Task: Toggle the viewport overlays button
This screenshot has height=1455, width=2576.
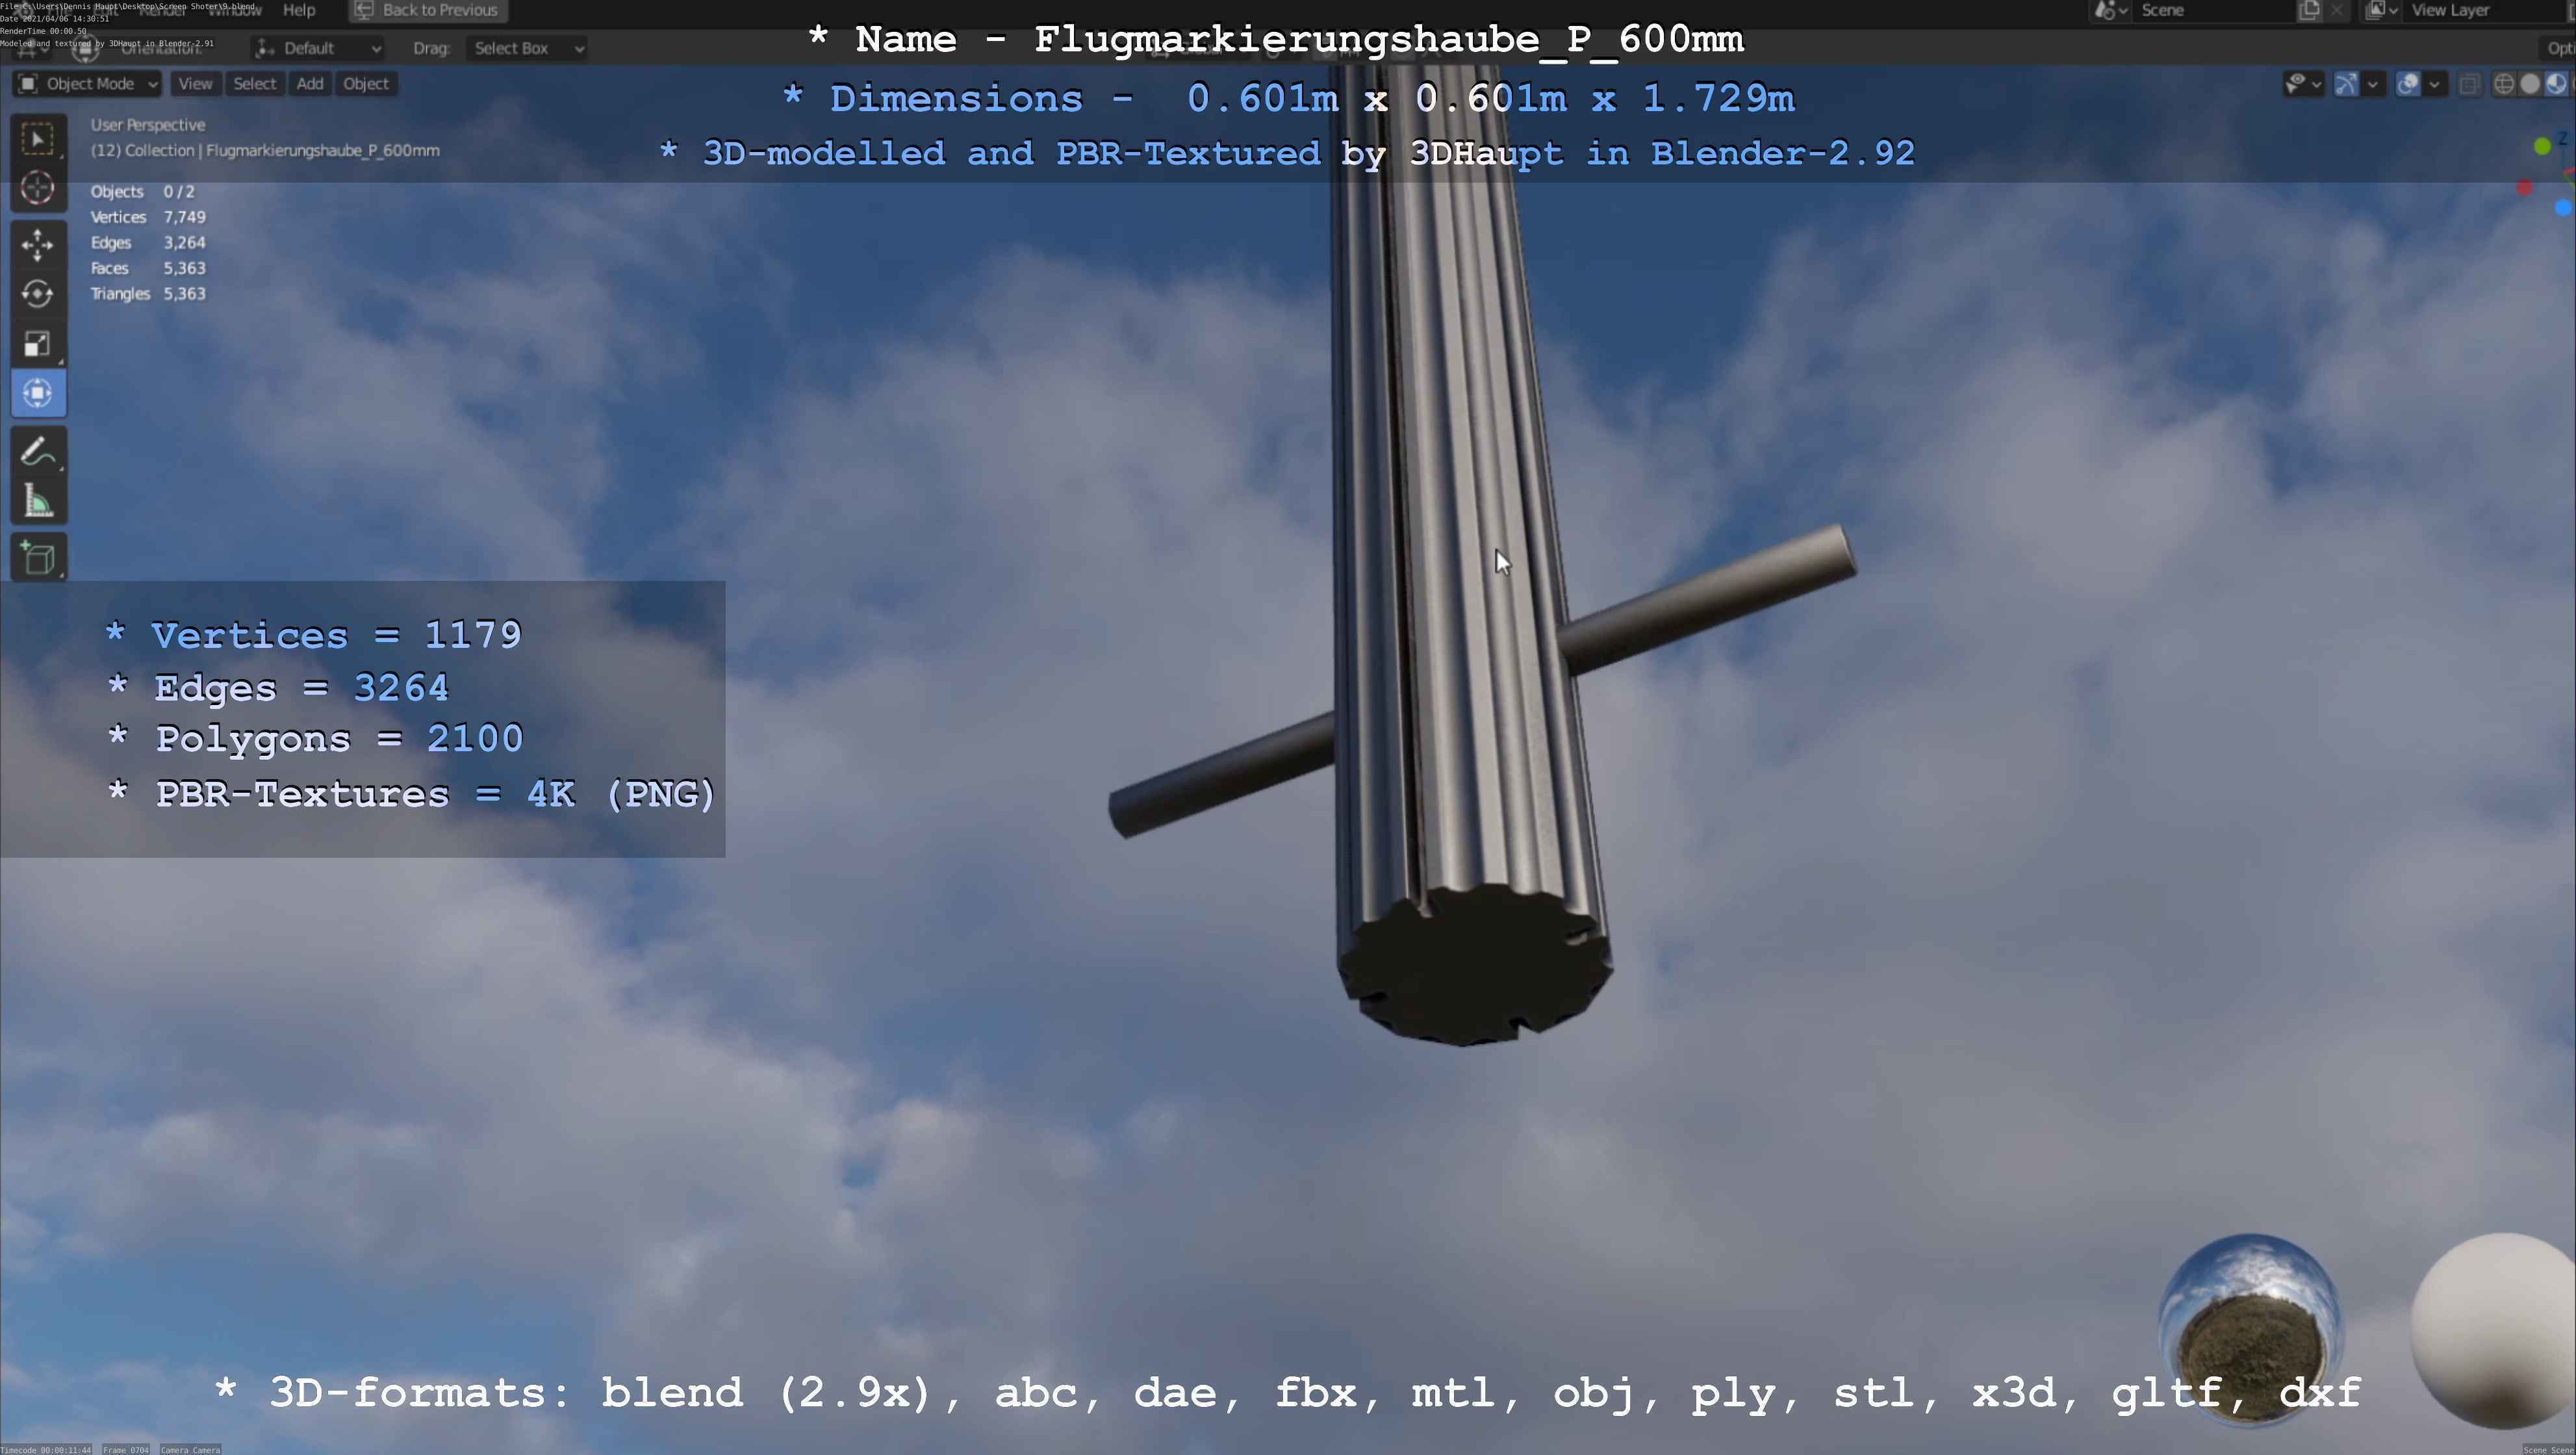Action: (x=2408, y=84)
